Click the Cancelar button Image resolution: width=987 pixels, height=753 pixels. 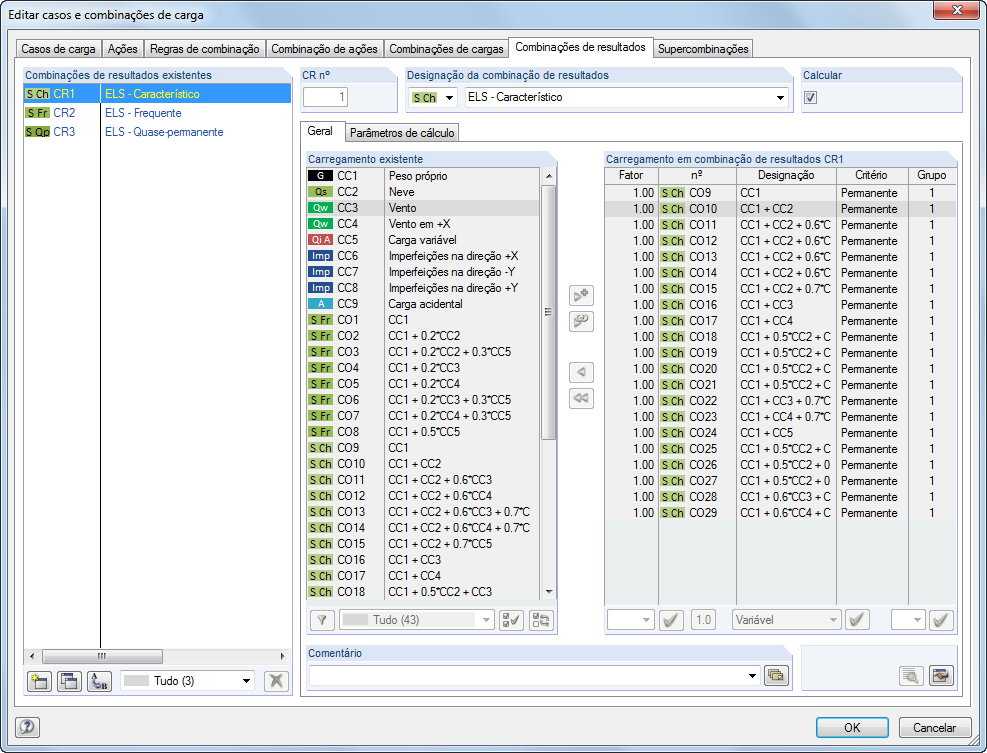point(934,727)
